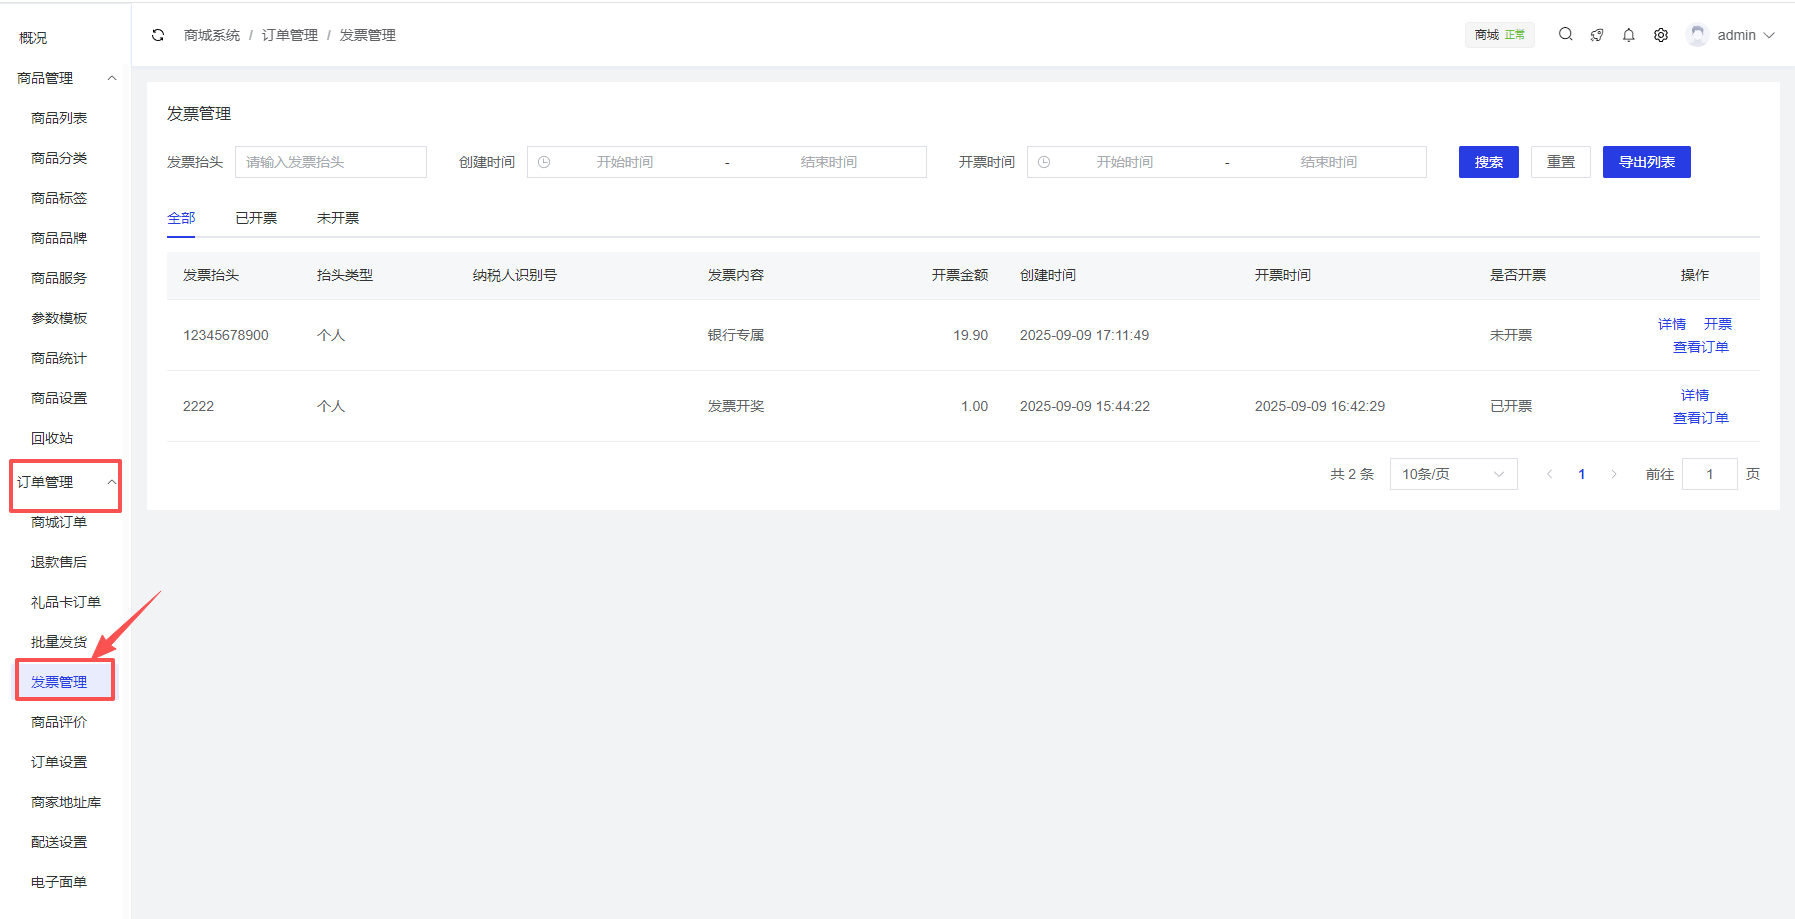Image resolution: width=1795 pixels, height=919 pixels.
Task: Open the search magnifier icon in header
Action: [1565, 35]
